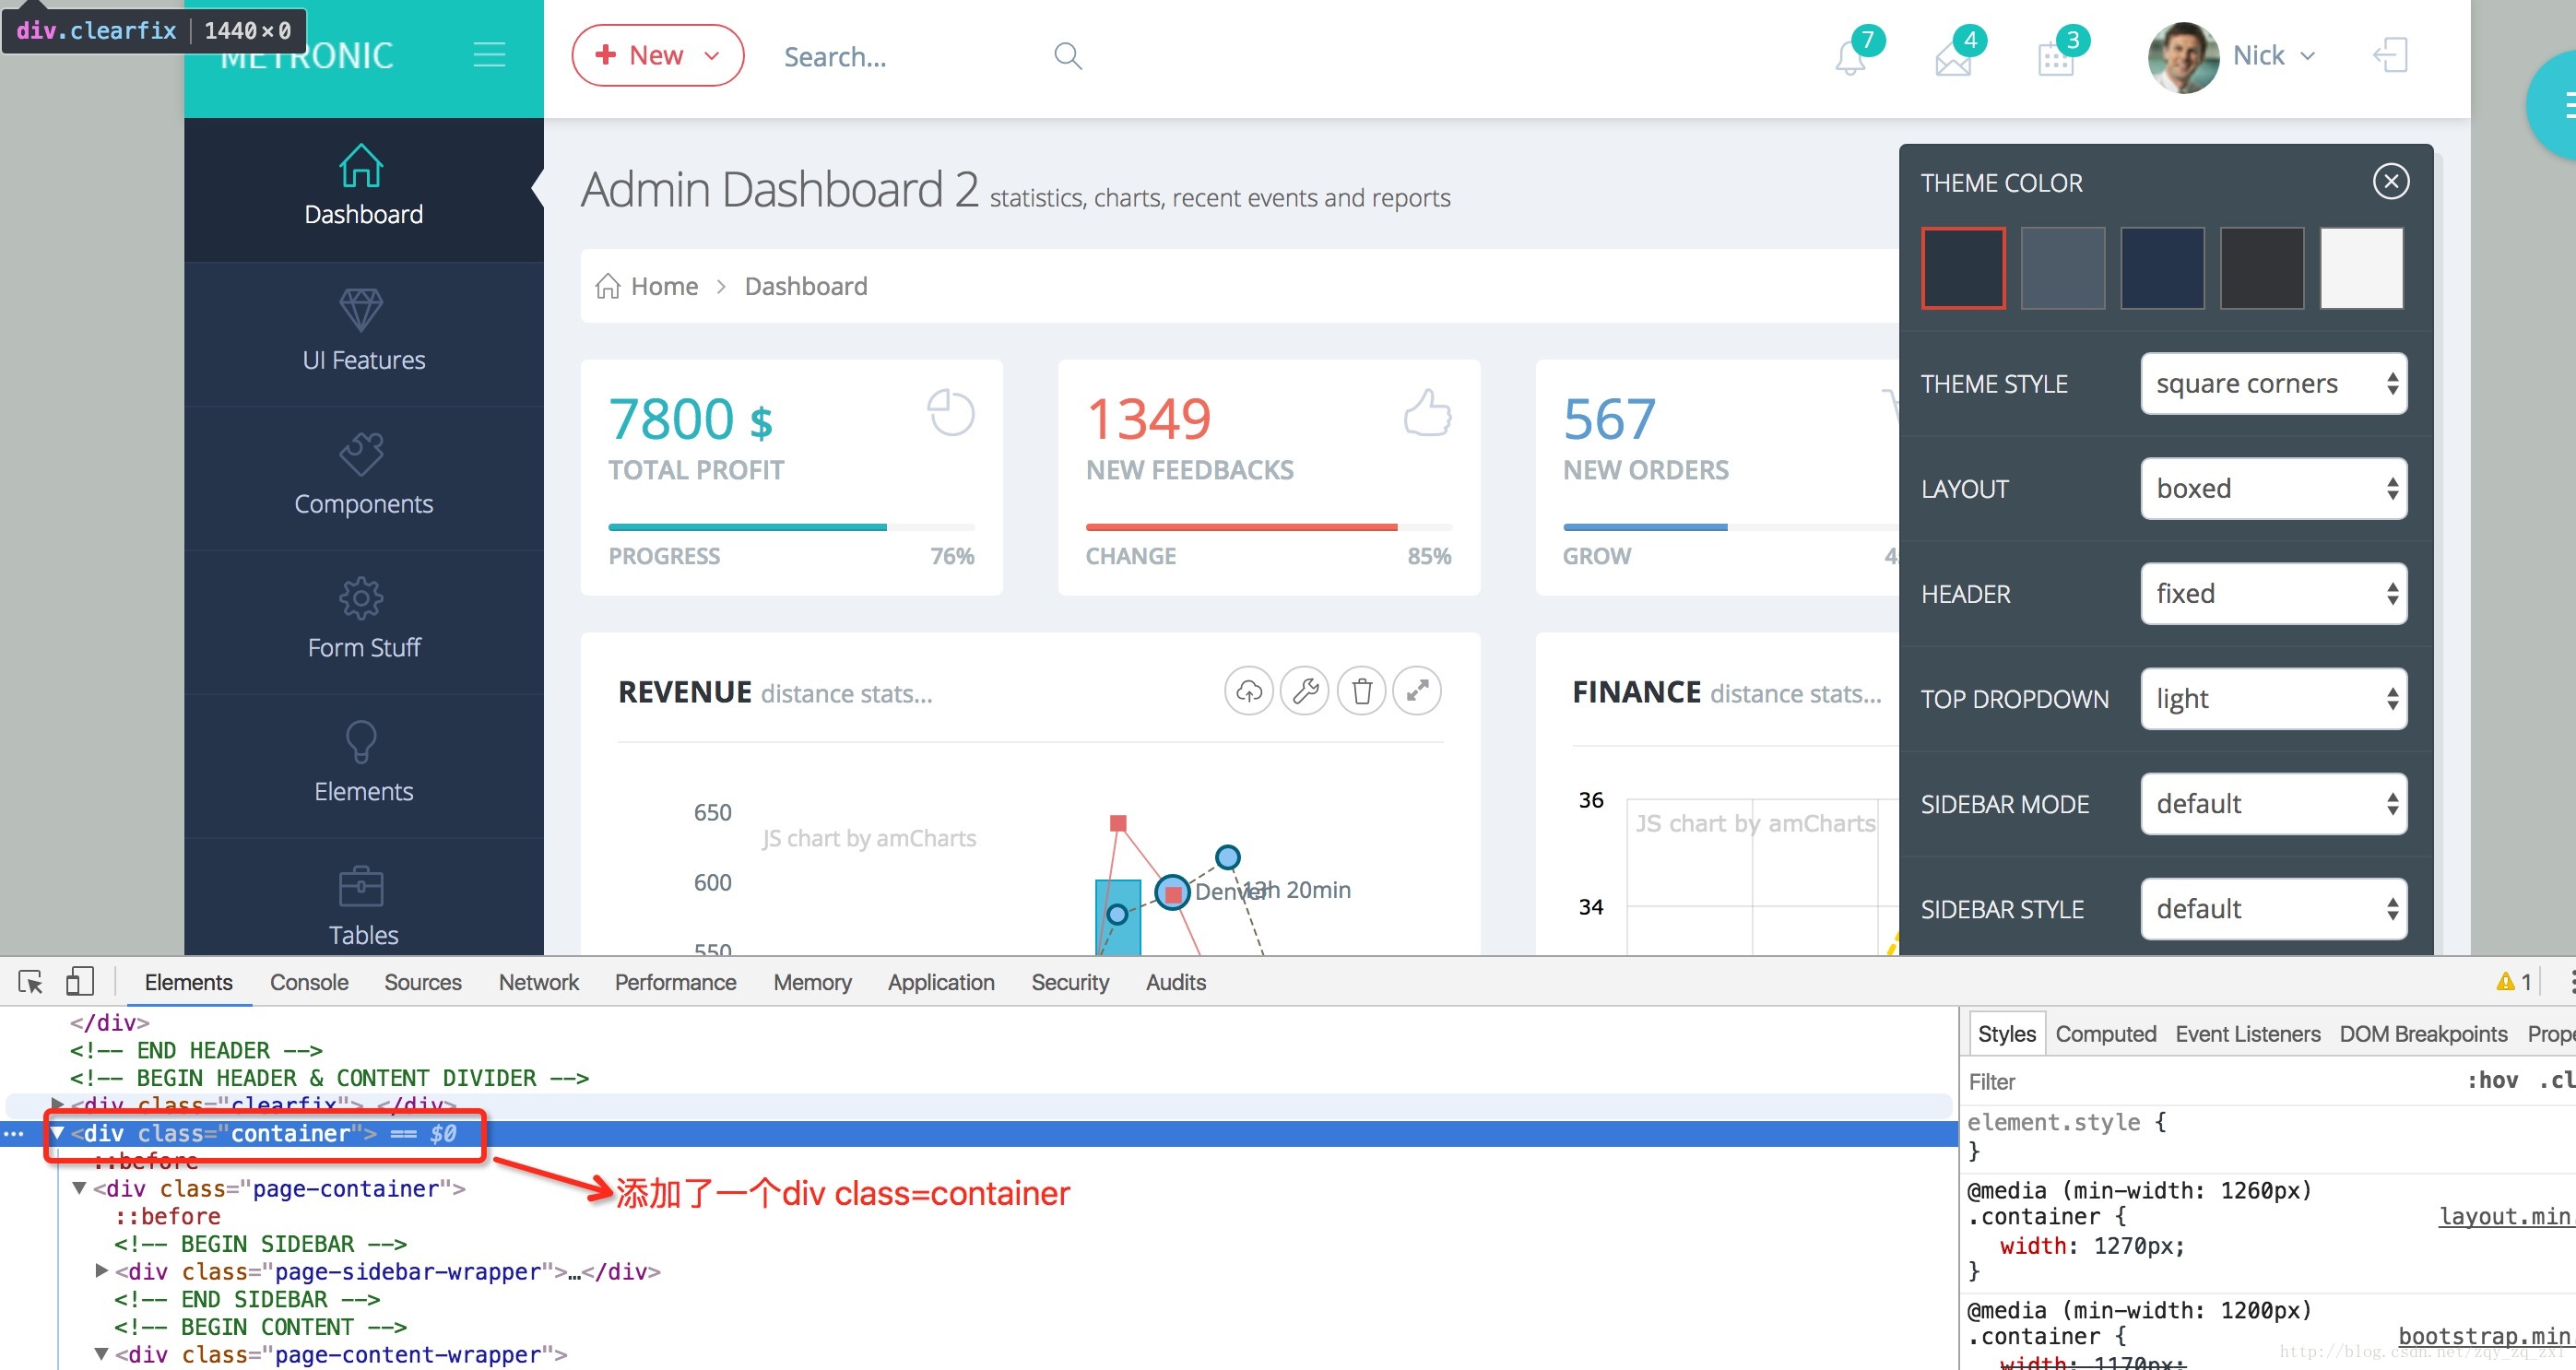This screenshot has width=2576, height=1370.
Task: Click the logout icon in header
Action: coord(2391,56)
